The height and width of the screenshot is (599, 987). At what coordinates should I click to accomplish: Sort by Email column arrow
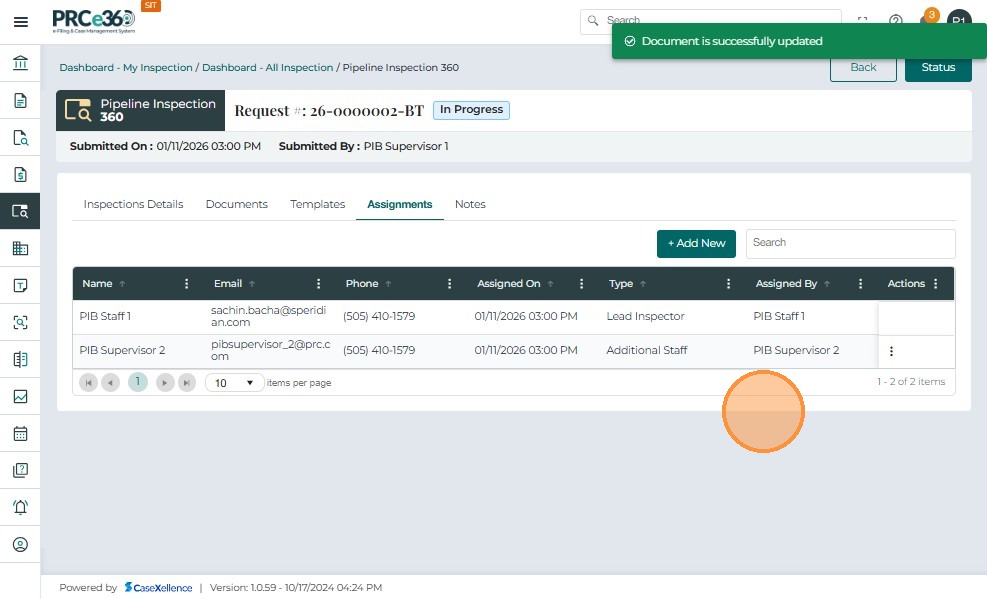pyautogui.click(x=252, y=284)
